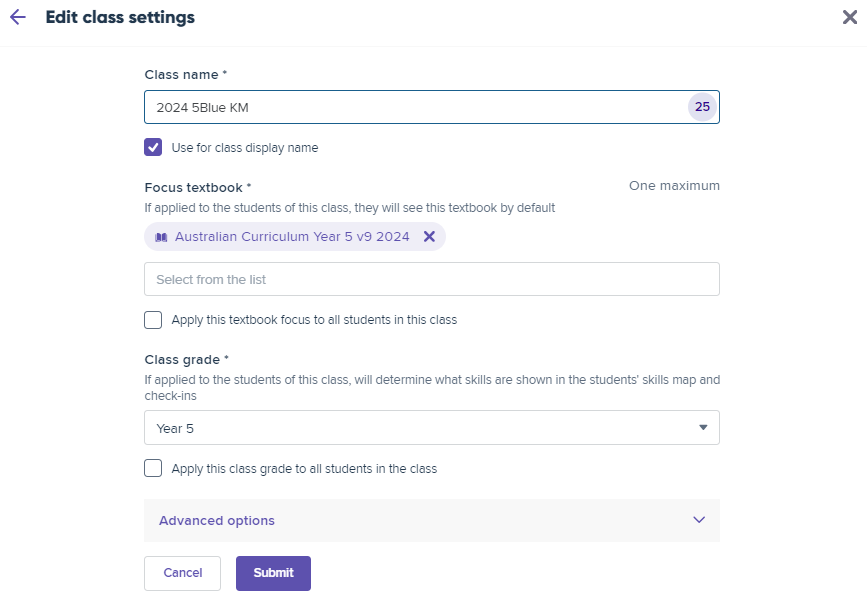Click the Advanced options chevron icon
Screen dimensions: 867x603
[x=699, y=520]
